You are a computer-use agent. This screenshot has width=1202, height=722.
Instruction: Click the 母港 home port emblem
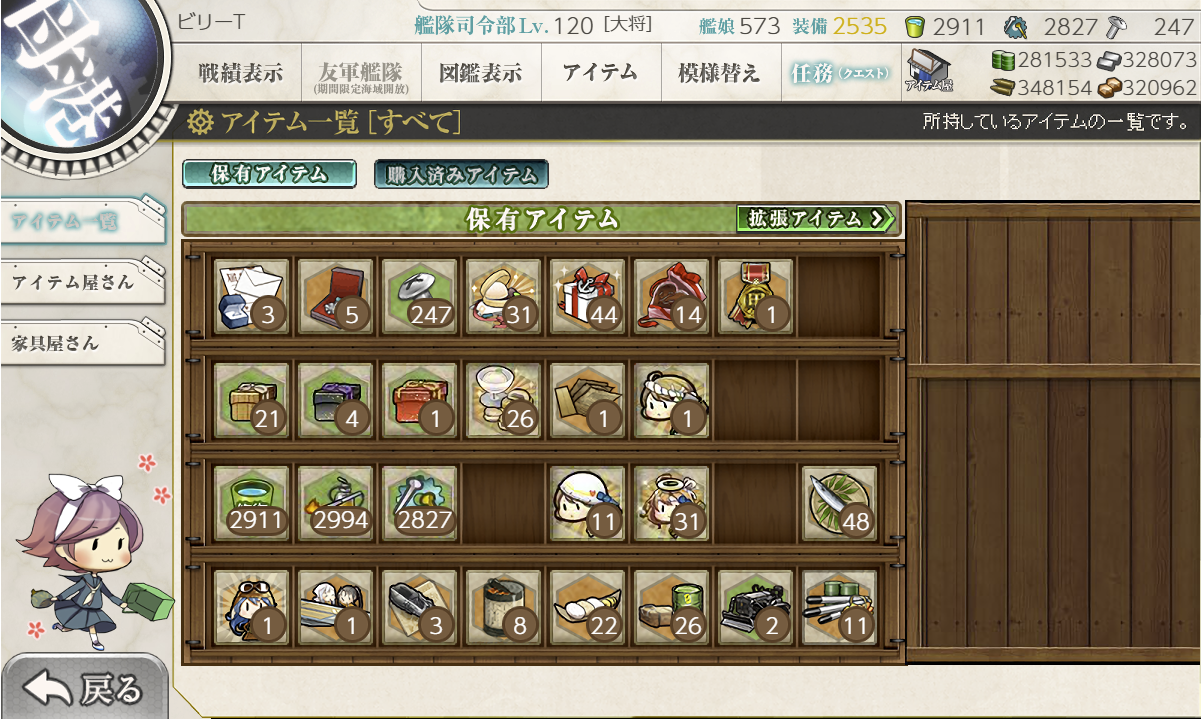(x=78, y=68)
